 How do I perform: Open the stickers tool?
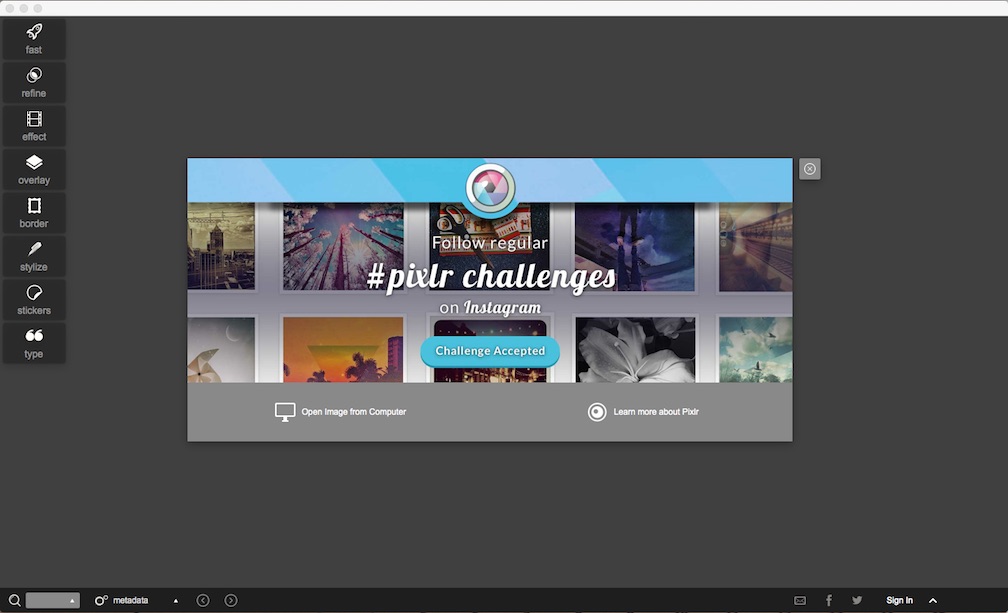point(33,299)
